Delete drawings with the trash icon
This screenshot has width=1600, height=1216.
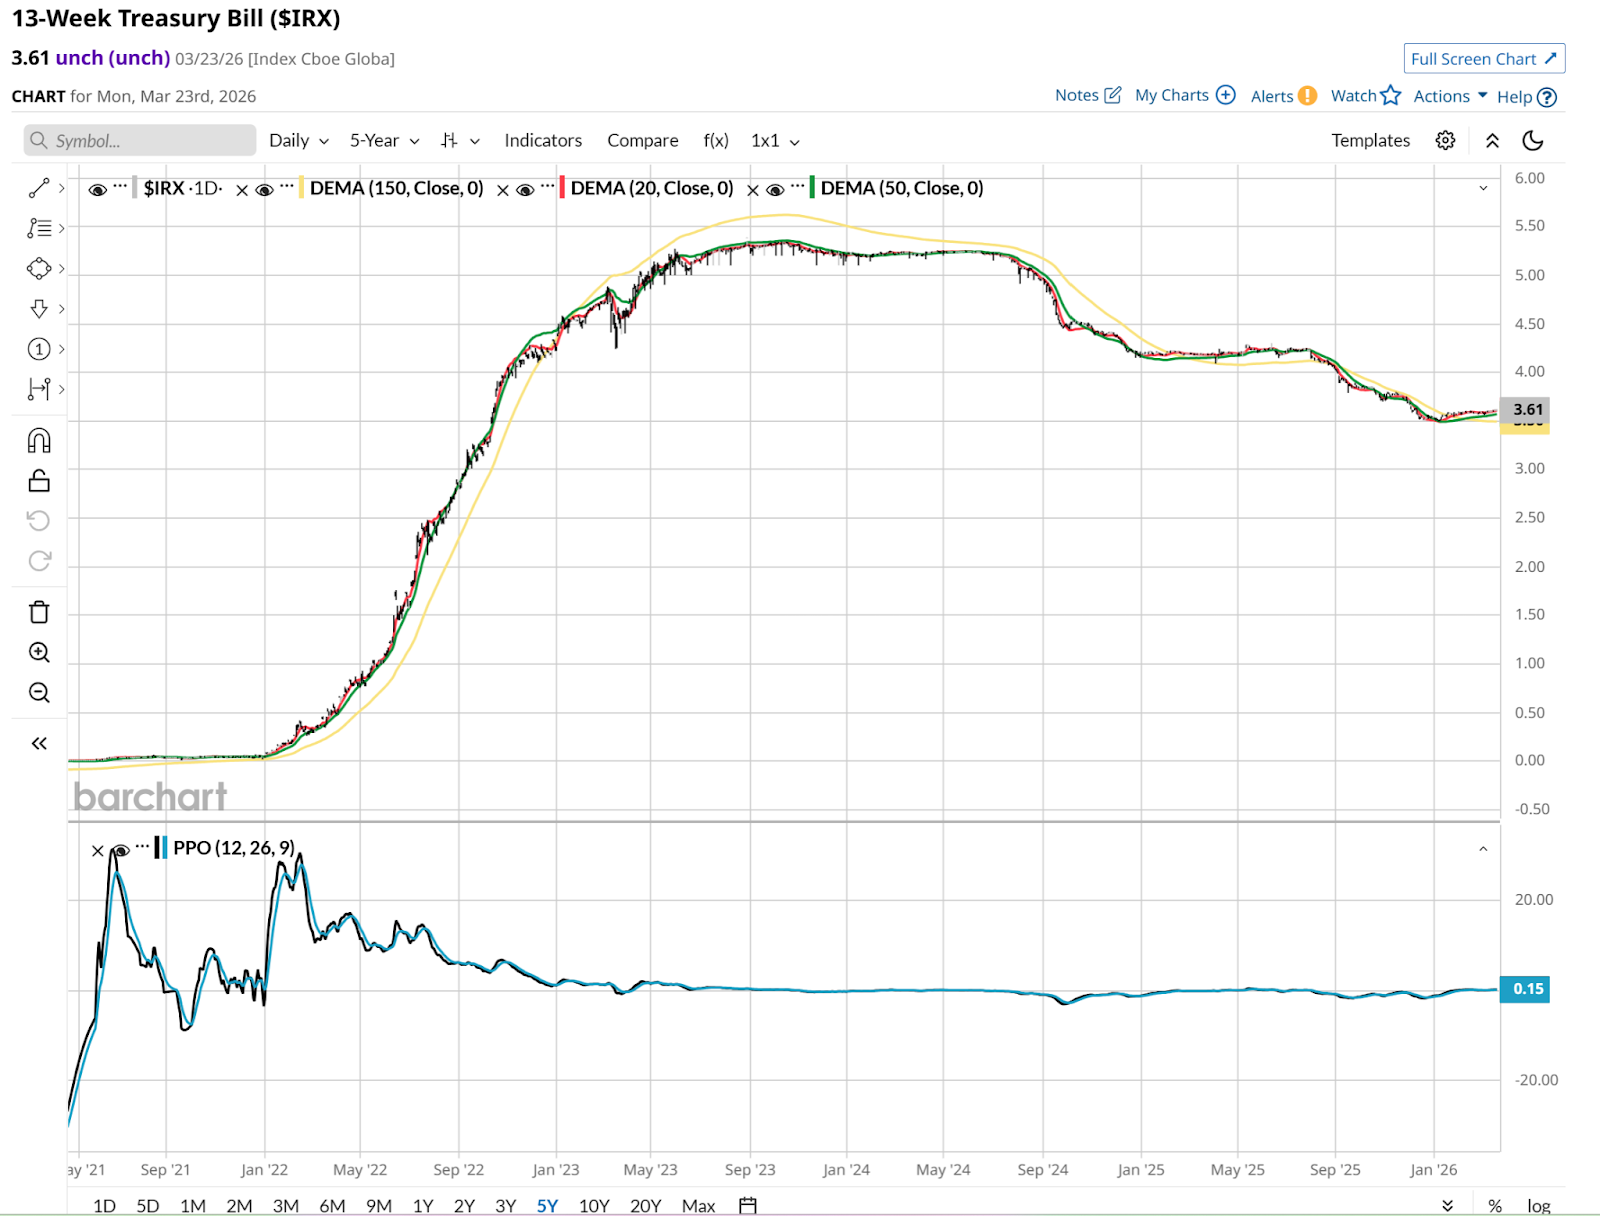tap(39, 612)
